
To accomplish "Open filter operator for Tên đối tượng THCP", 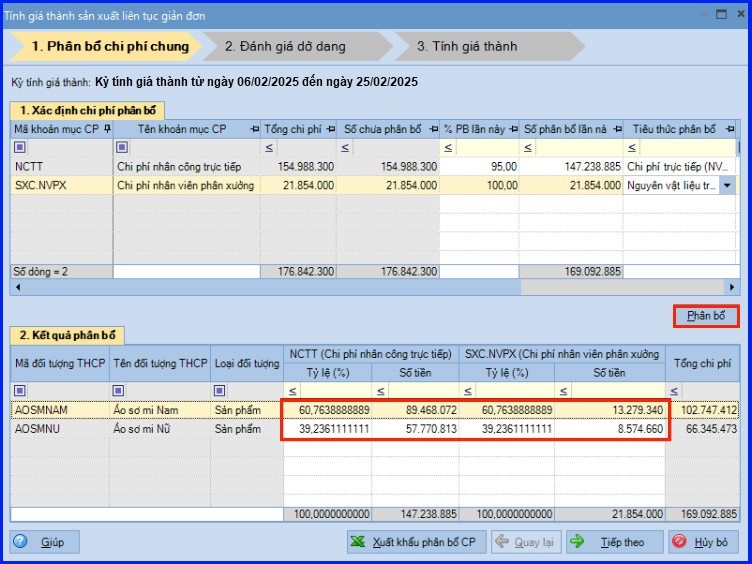I will [x=119, y=390].
